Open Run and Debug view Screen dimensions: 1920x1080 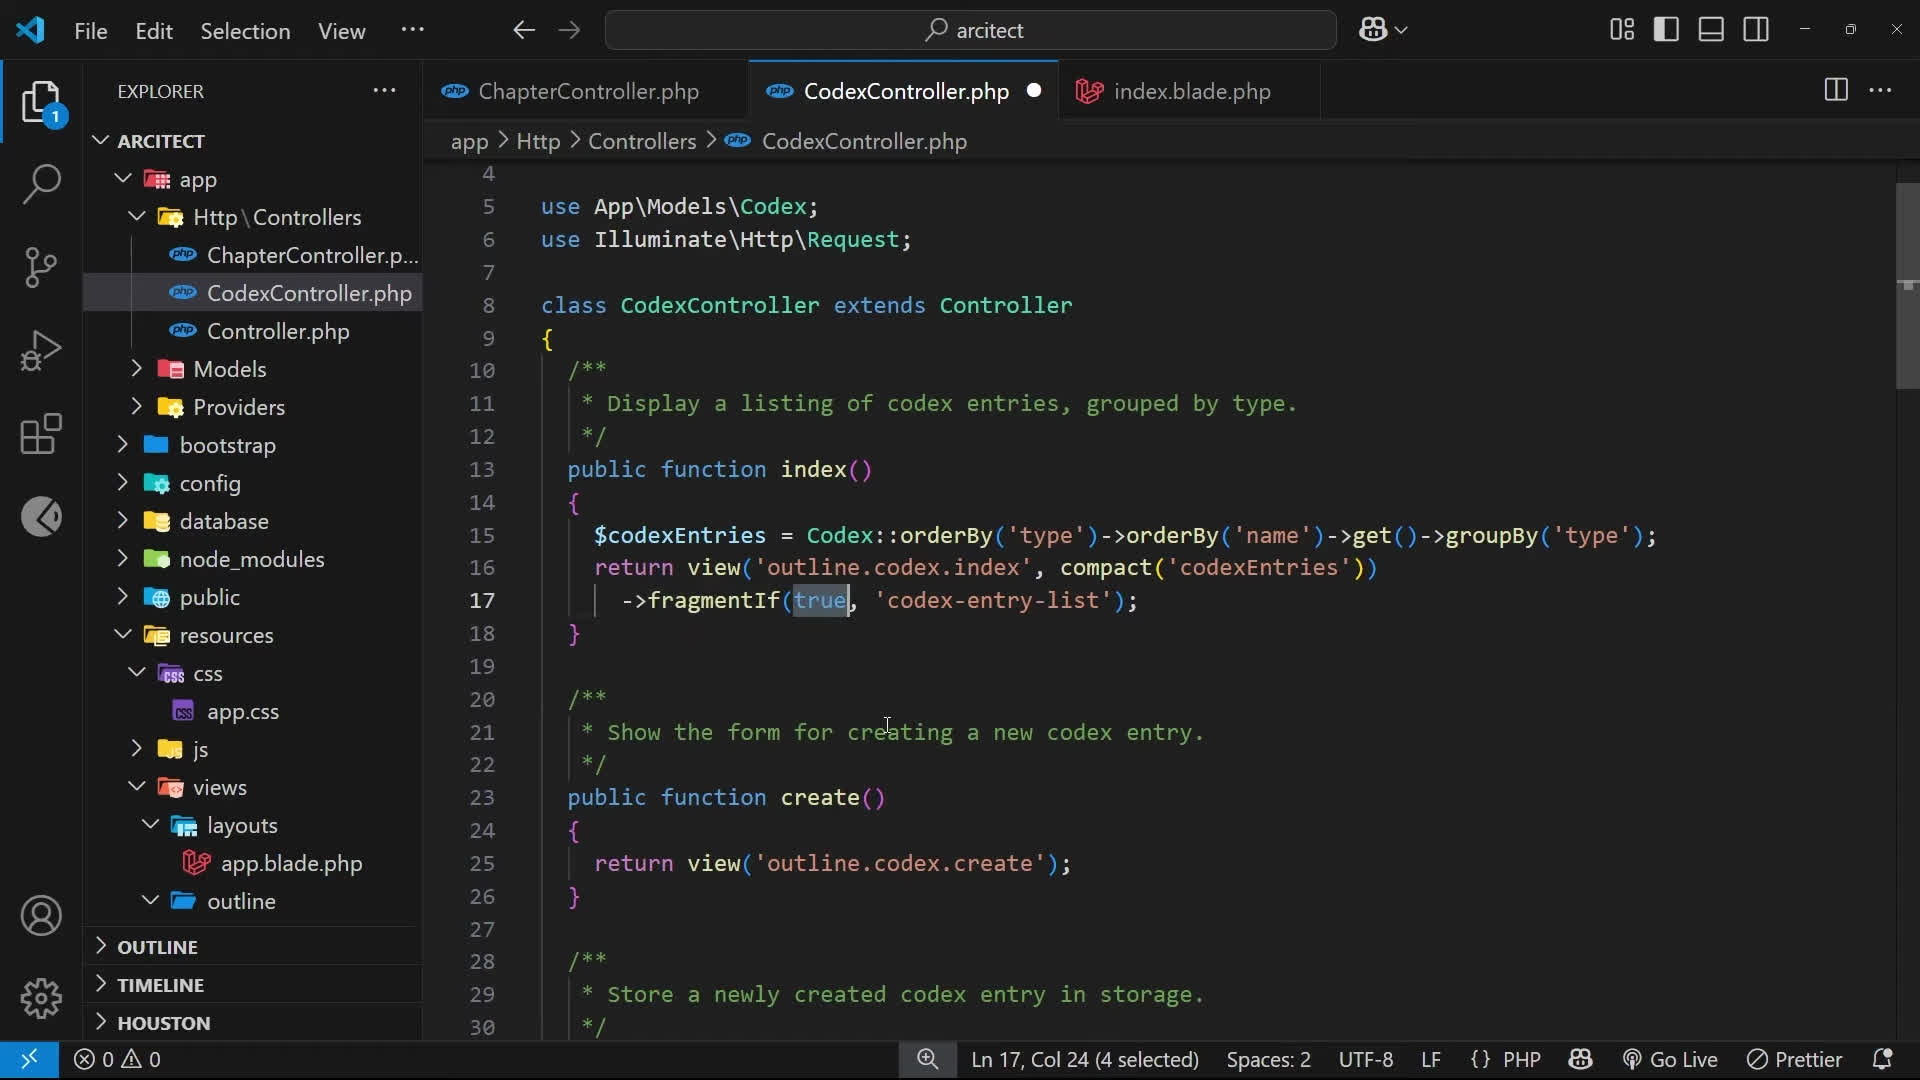(41, 351)
